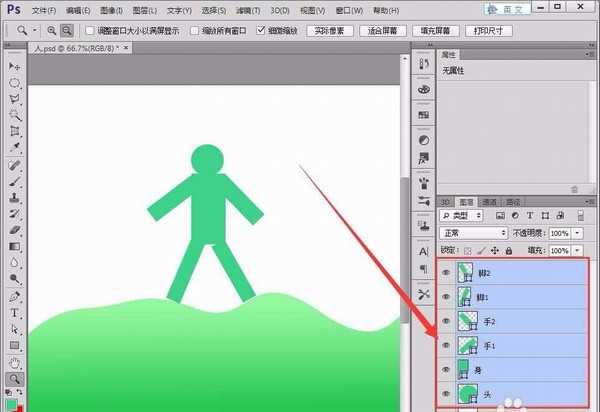Toggle visibility of the 身 layer
The height and width of the screenshot is (412, 600).
446,370
